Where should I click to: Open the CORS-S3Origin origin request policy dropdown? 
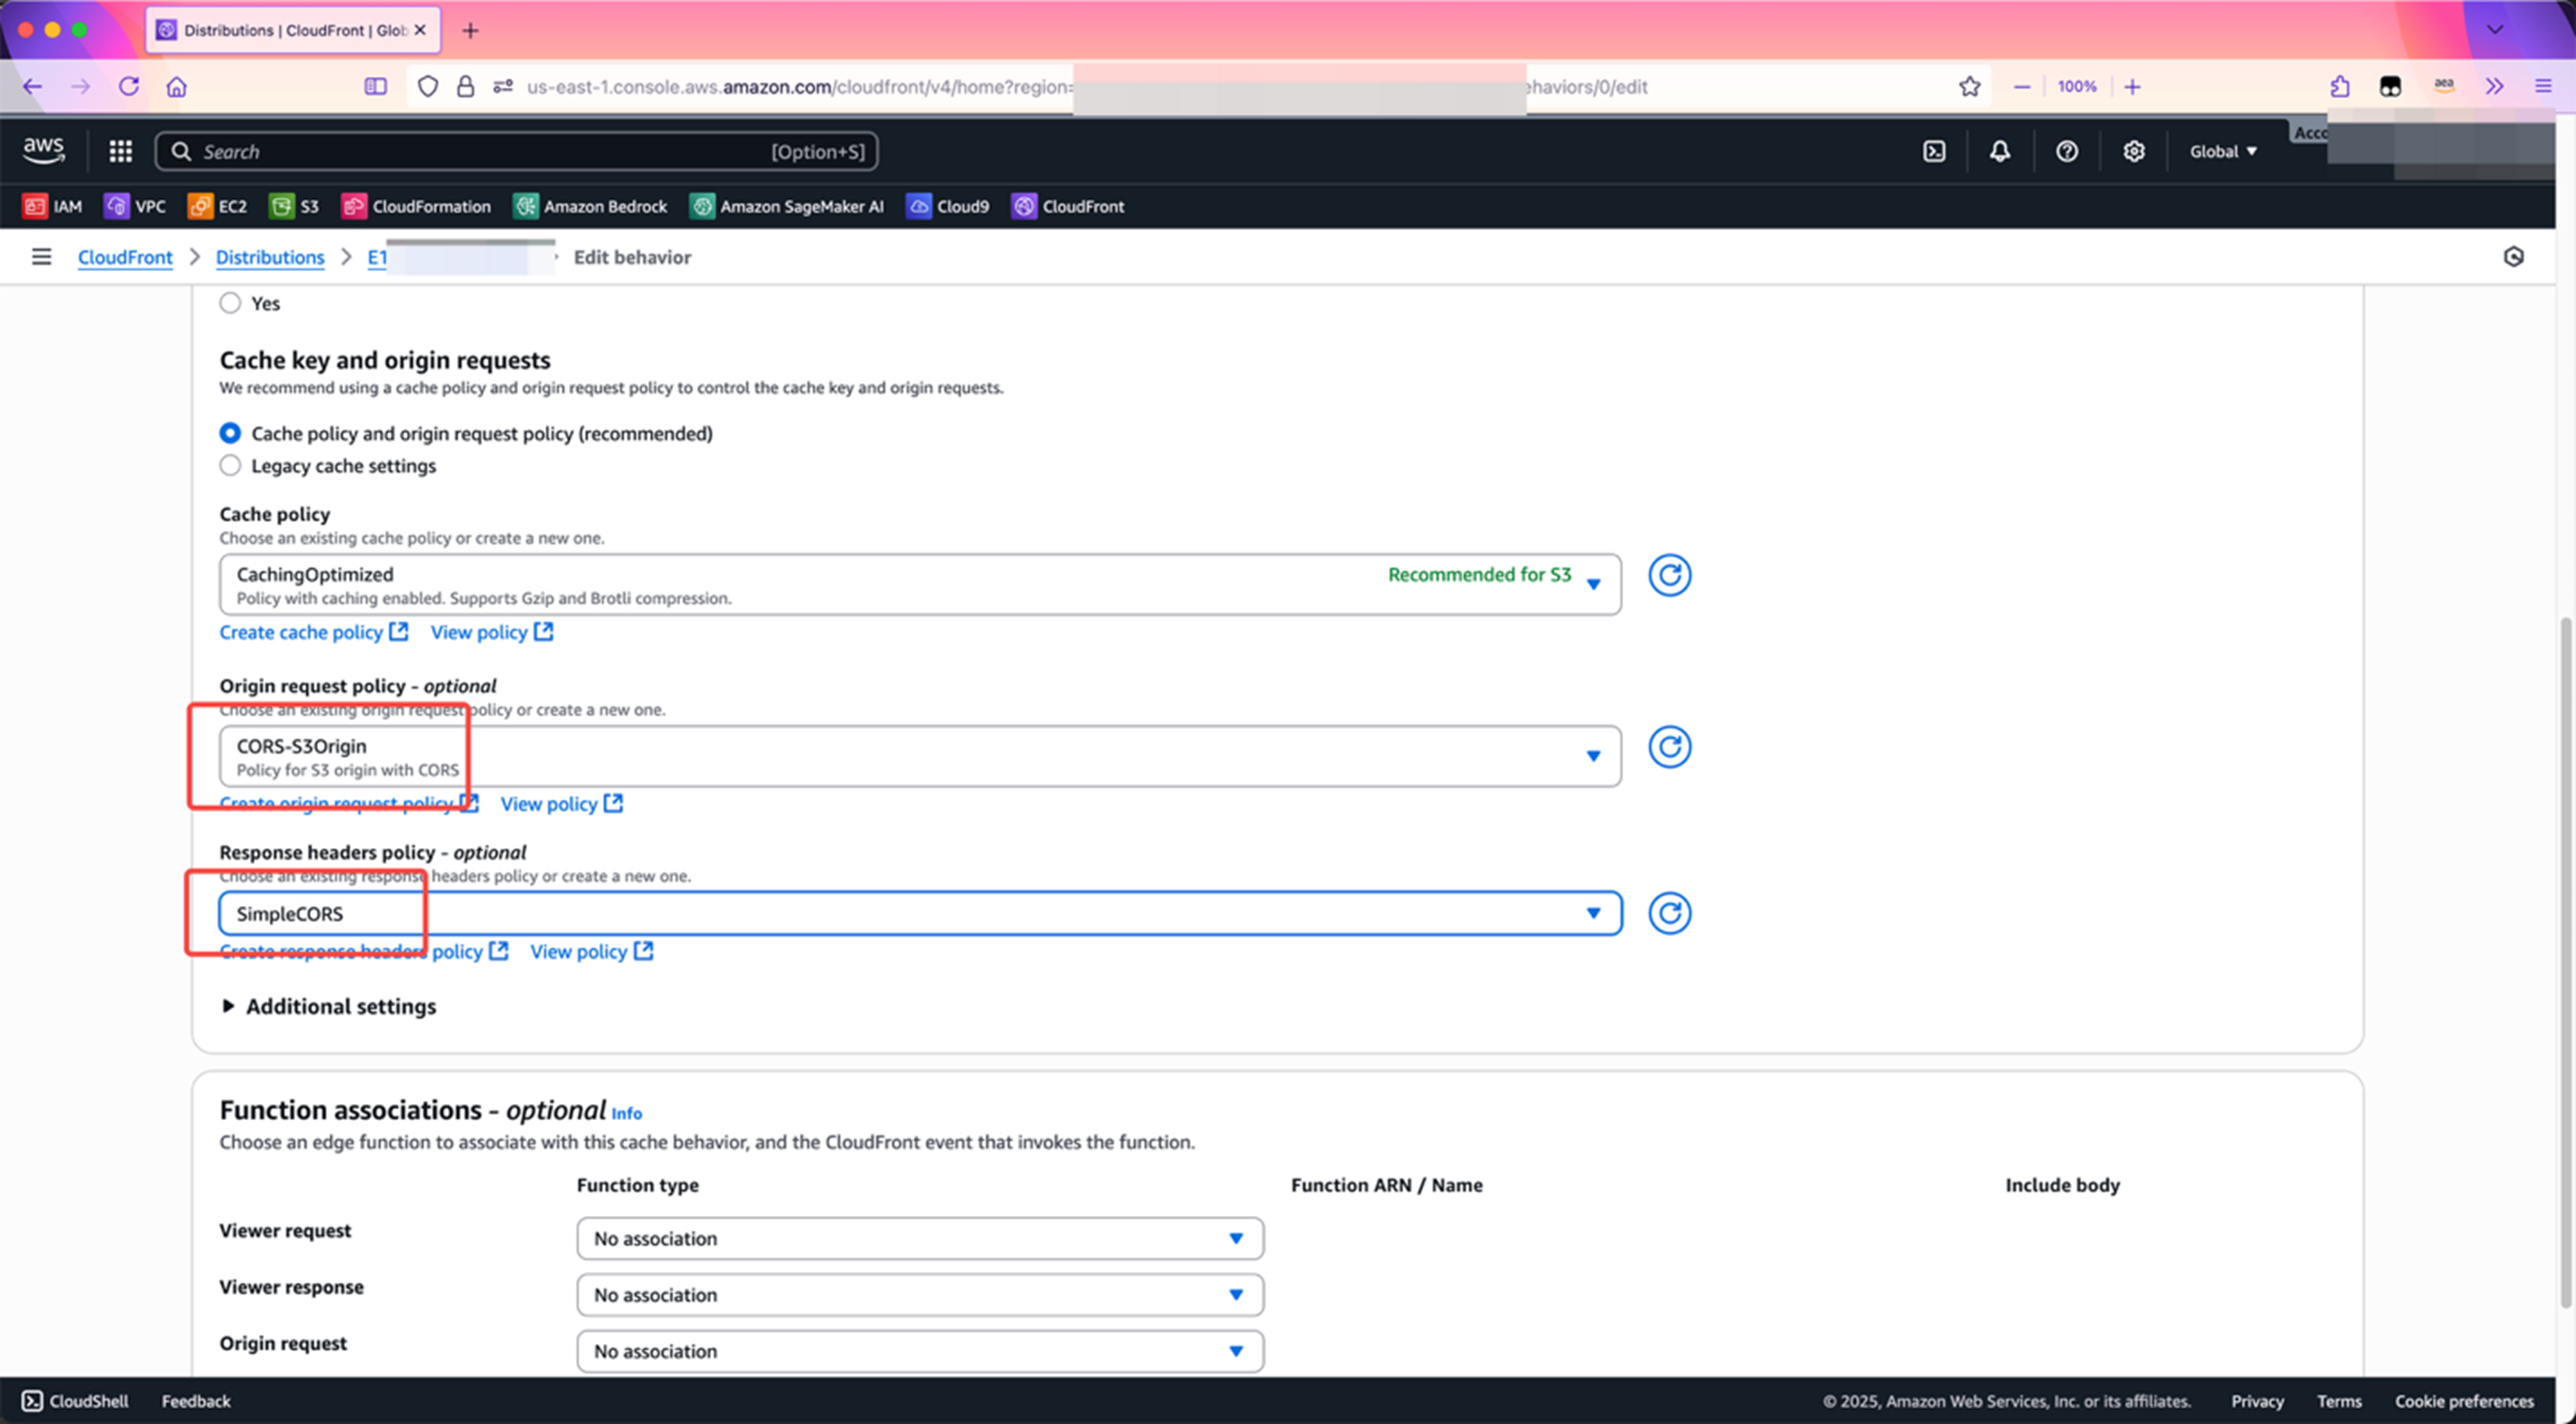919,756
